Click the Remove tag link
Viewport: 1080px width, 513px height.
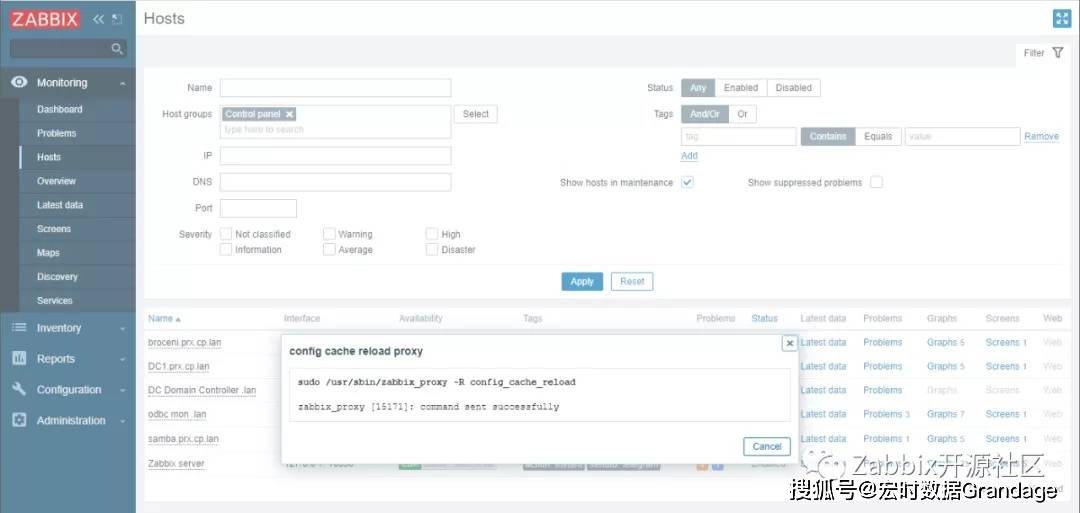point(1041,136)
